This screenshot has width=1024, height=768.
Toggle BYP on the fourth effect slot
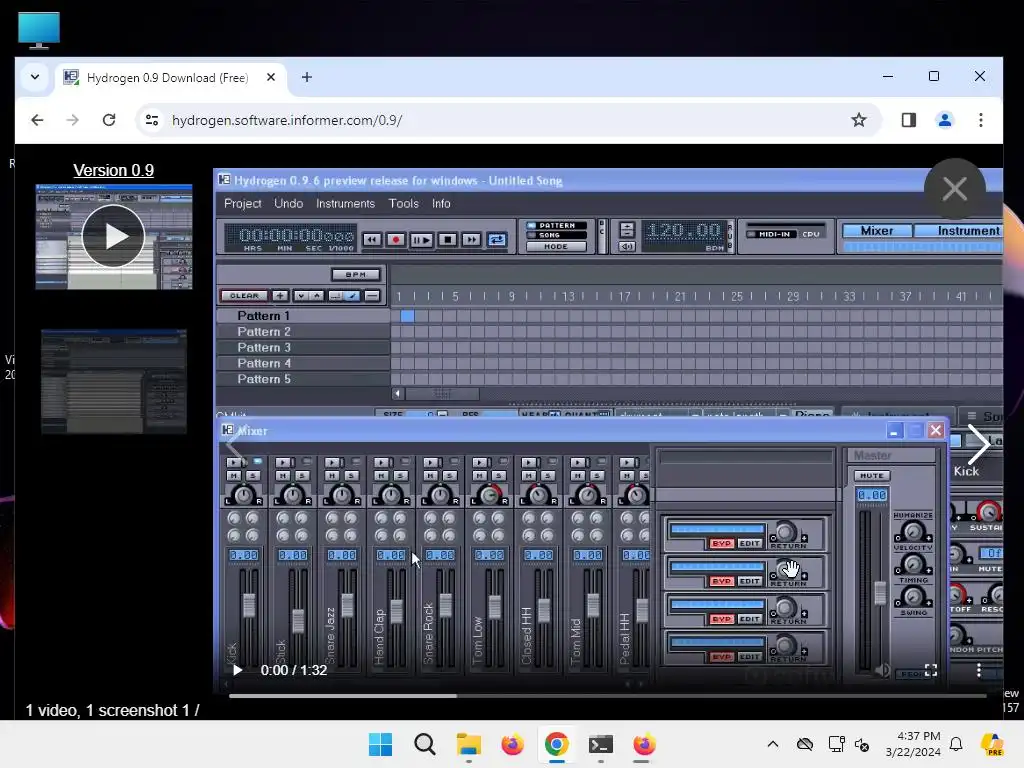721,657
